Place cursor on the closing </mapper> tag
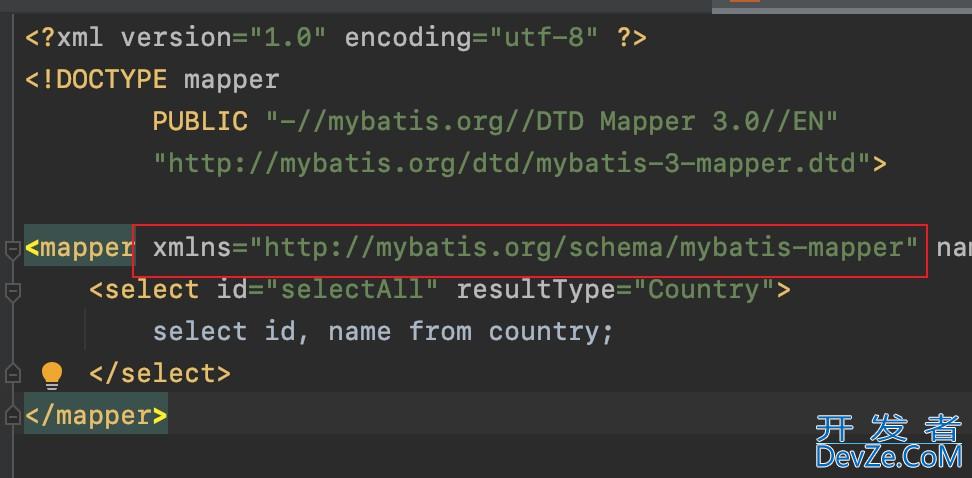This screenshot has height=478, width=972. click(96, 415)
